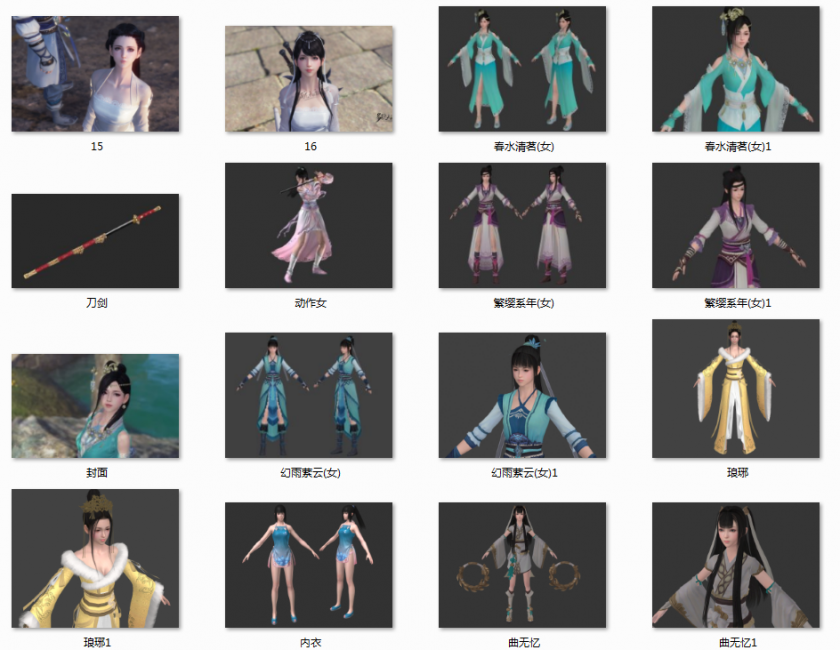Open the 幻雨紫云(女) two-figure thumbnail

pos(309,395)
